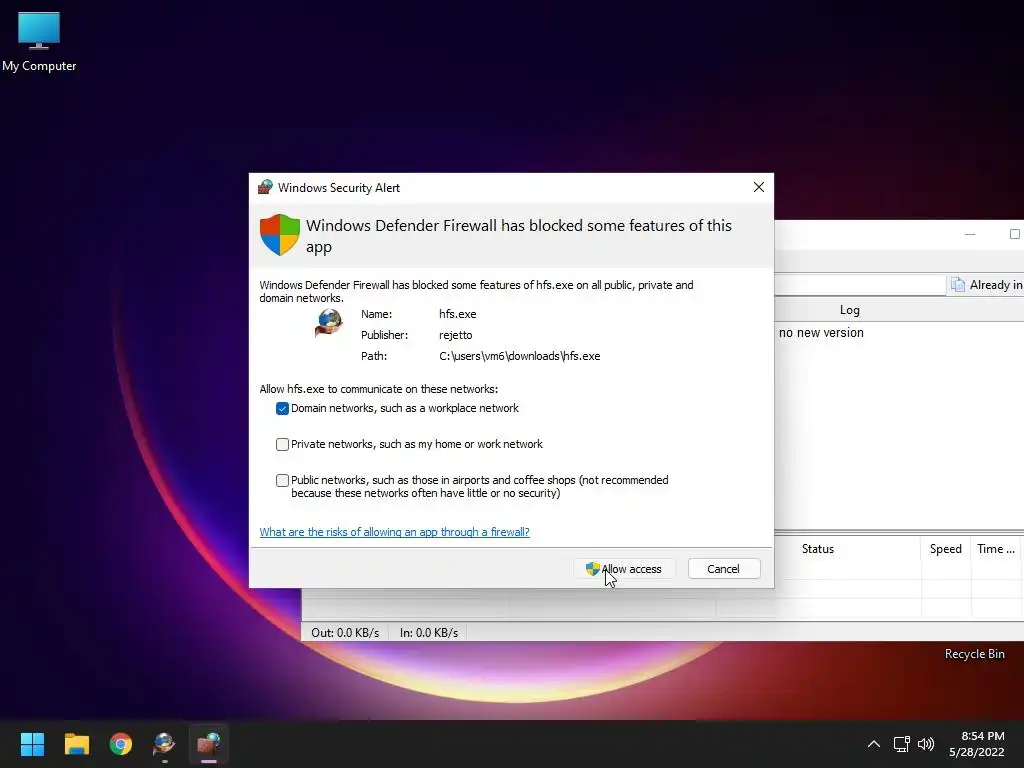Open the clock and date panel

point(977,744)
